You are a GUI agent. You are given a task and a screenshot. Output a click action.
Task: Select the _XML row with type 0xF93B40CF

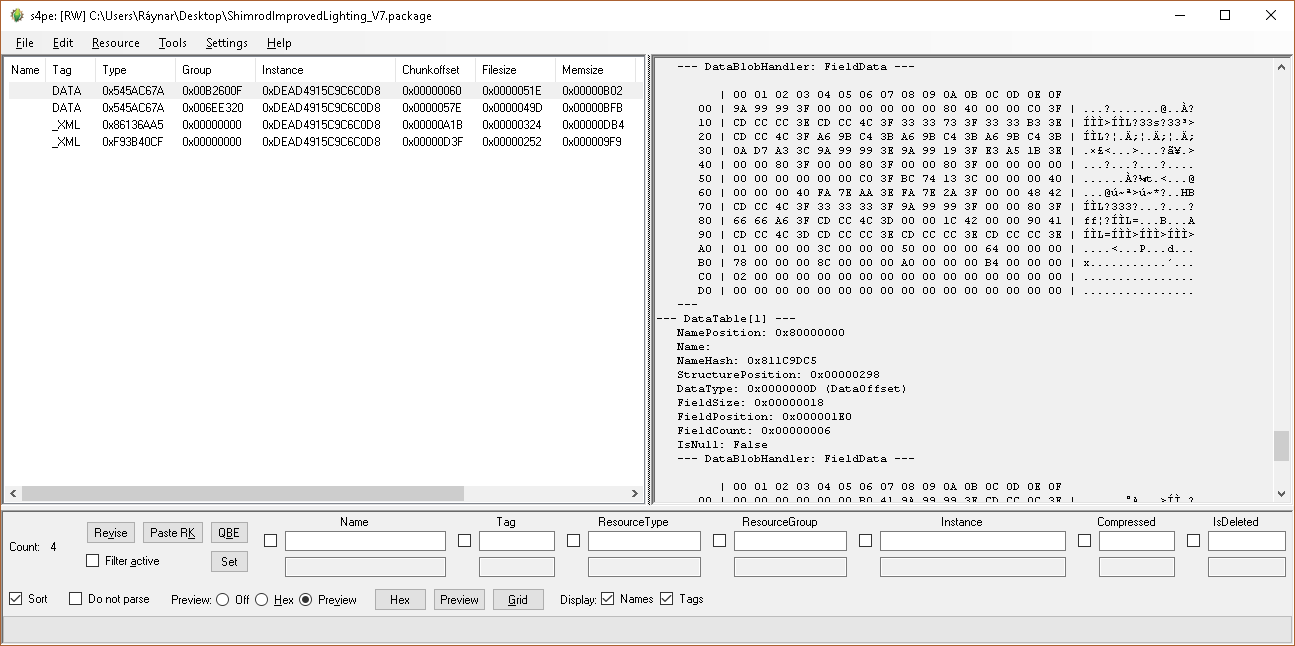322,142
